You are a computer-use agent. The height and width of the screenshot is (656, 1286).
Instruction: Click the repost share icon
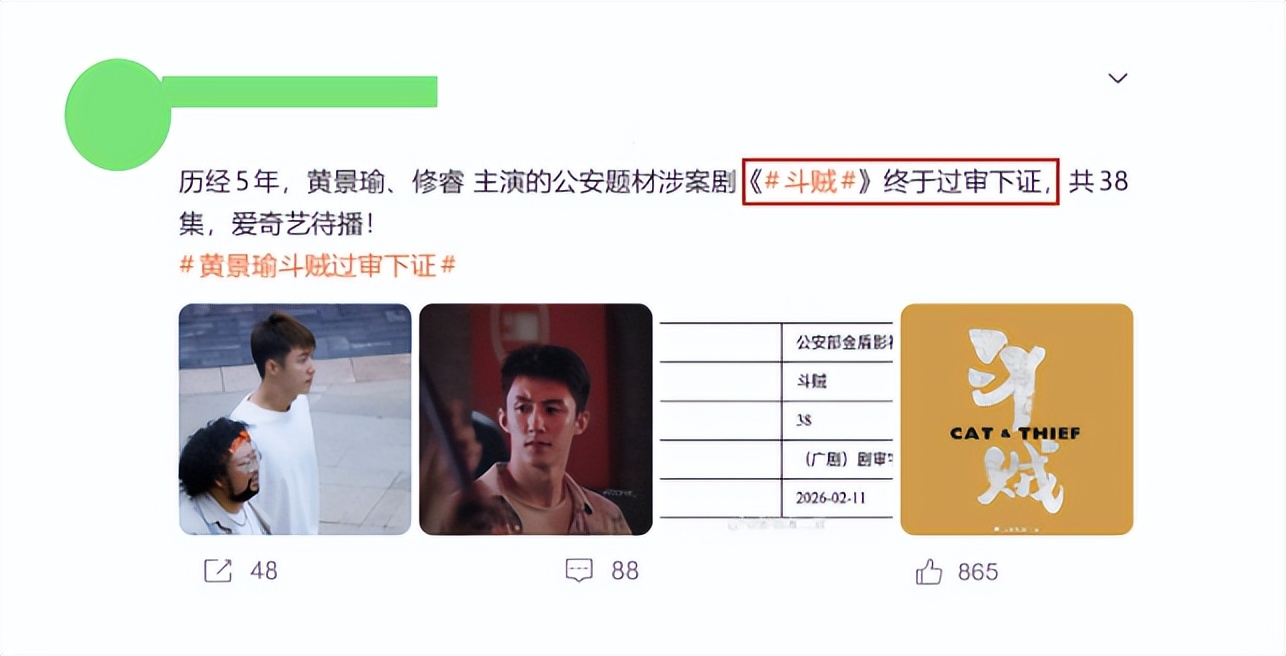click(218, 571)
